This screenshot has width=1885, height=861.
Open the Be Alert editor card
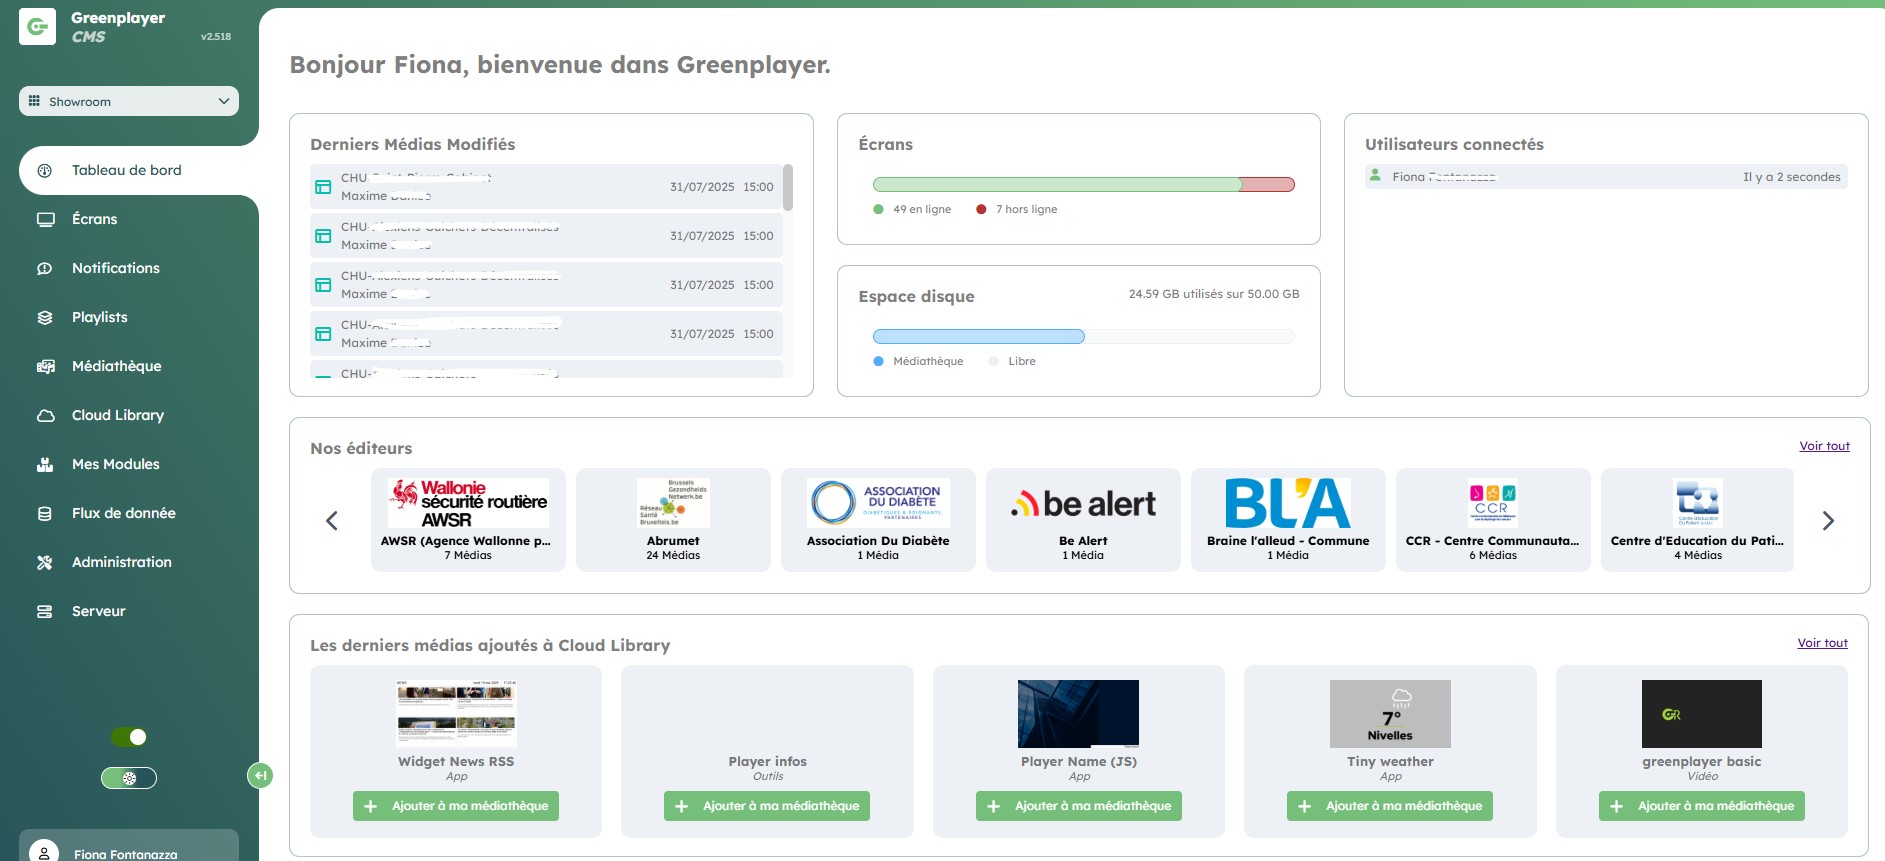(1083, 520)
